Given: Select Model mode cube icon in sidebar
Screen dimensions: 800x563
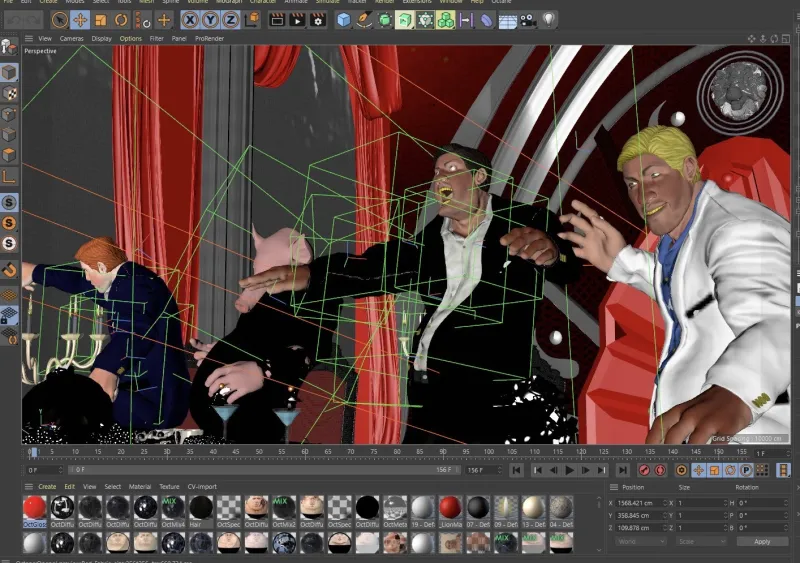Looking at the screenshot, I should coord(9,72).
